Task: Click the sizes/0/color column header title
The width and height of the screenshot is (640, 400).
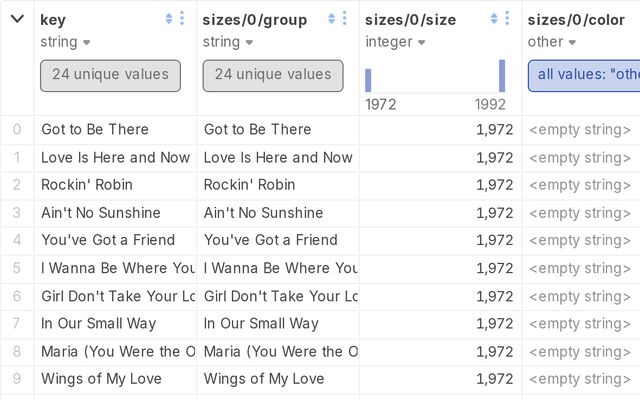Action: [576, 20]
